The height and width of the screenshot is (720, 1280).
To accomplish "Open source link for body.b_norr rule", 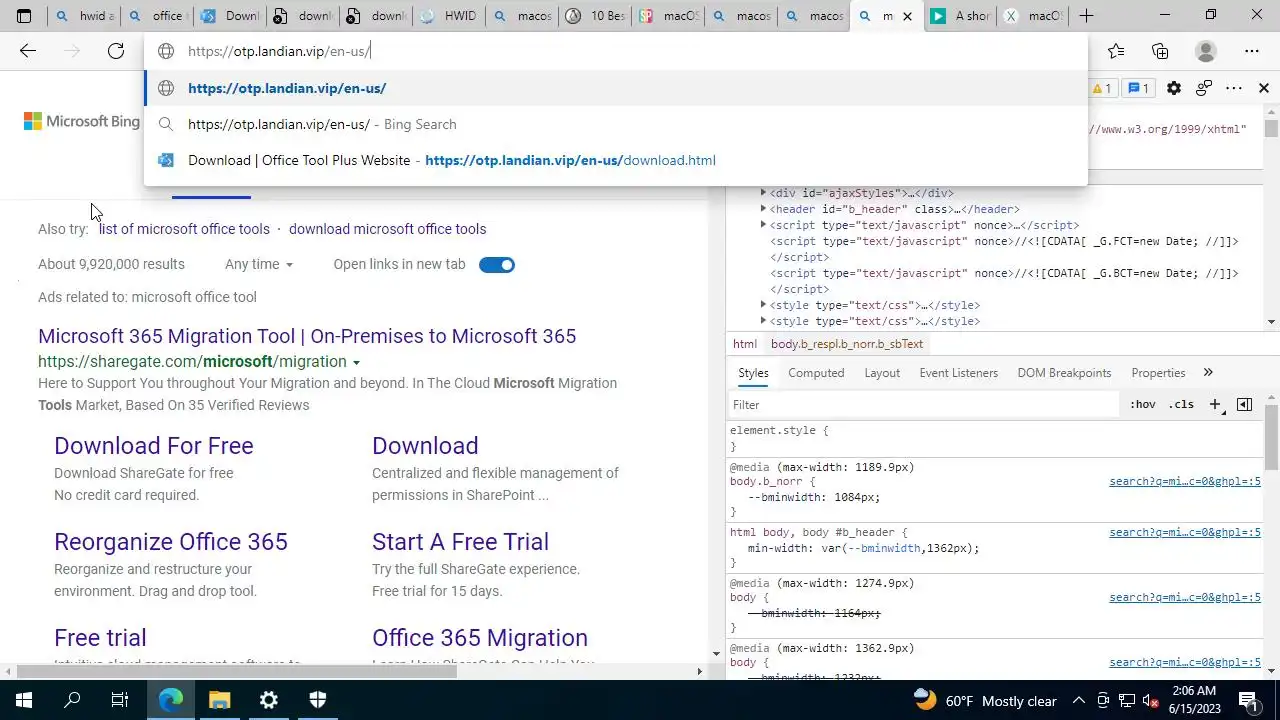I will [1184, 481].
